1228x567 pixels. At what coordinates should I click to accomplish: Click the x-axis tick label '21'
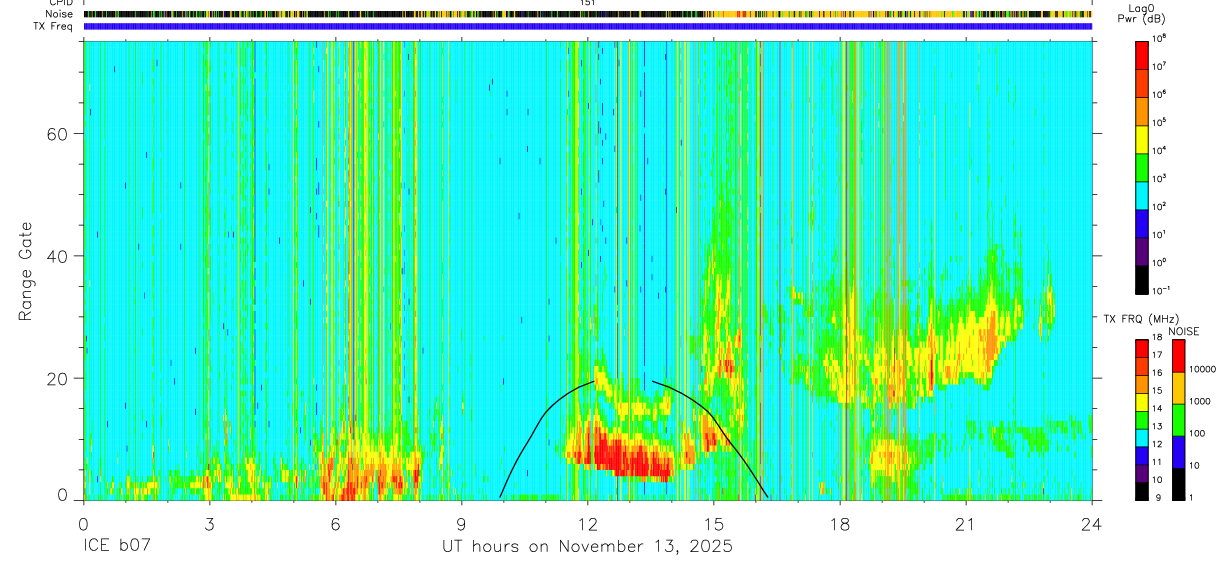tap(966, 524)
